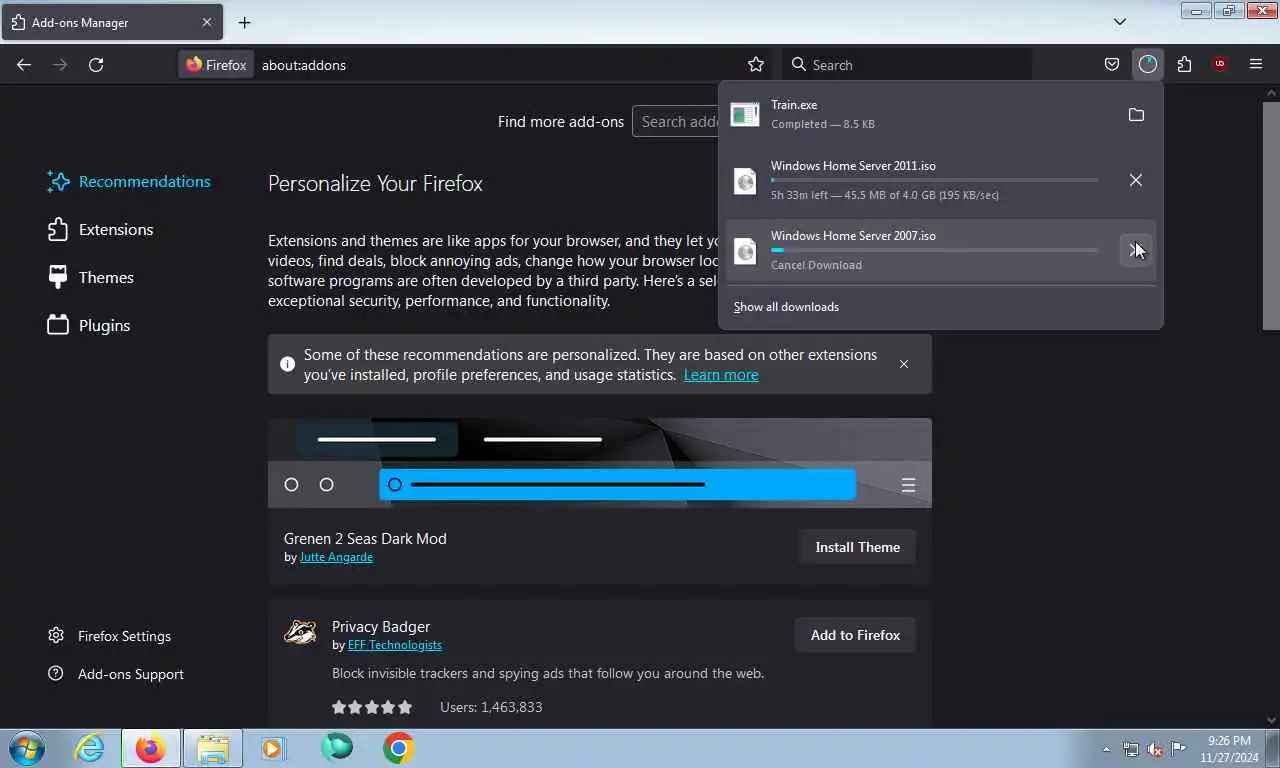This screenshot has height=768, width=1280.
Task: Open the Pocket save icon
Action: (x=1111, y=64)
